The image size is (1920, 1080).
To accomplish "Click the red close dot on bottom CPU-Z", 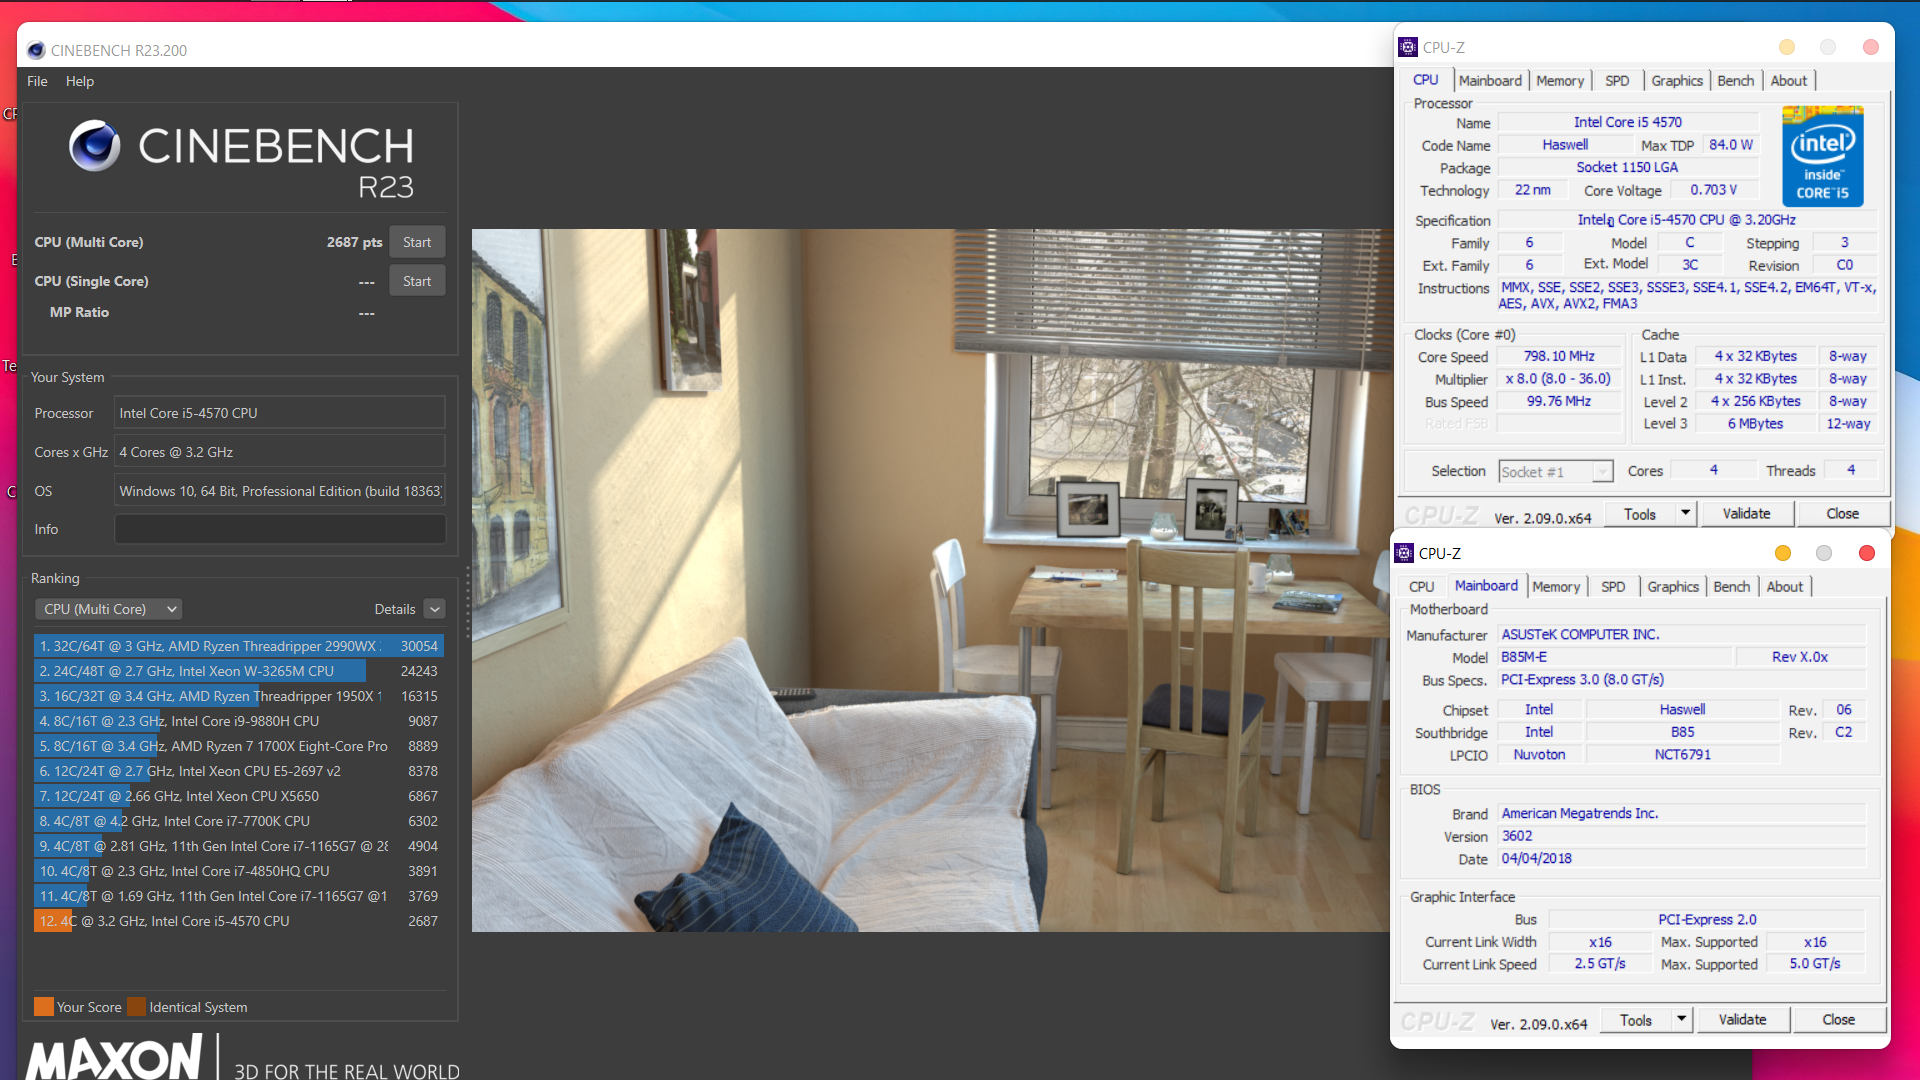I will tap(1866, 553).
